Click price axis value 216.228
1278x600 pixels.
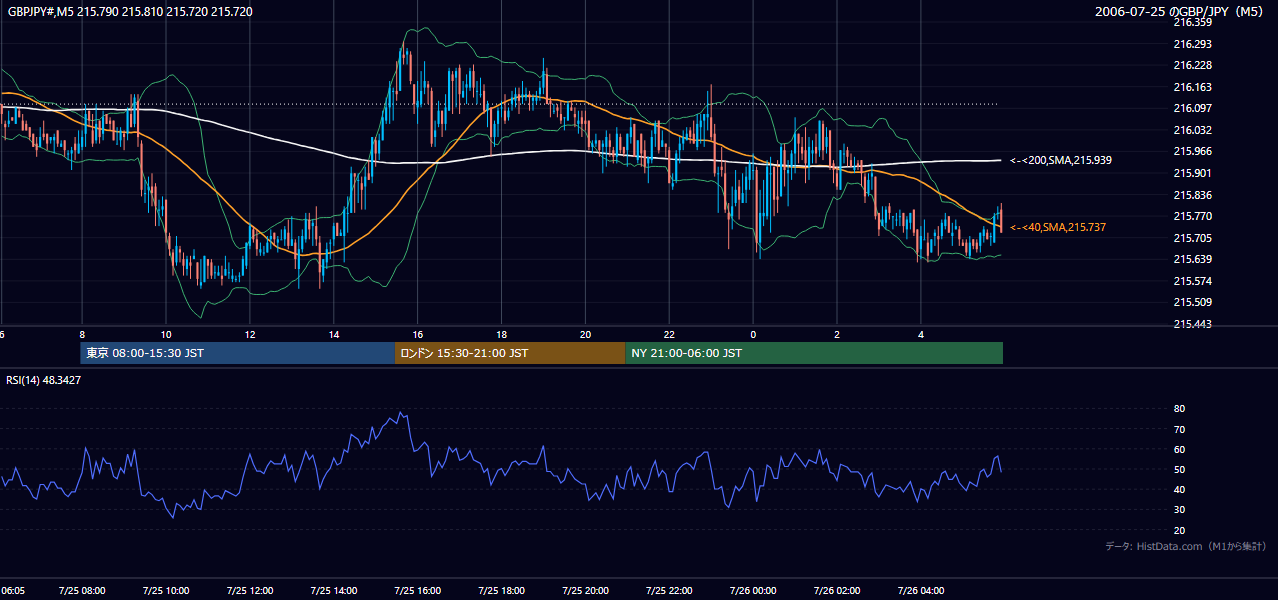[x=1192, y=65]
